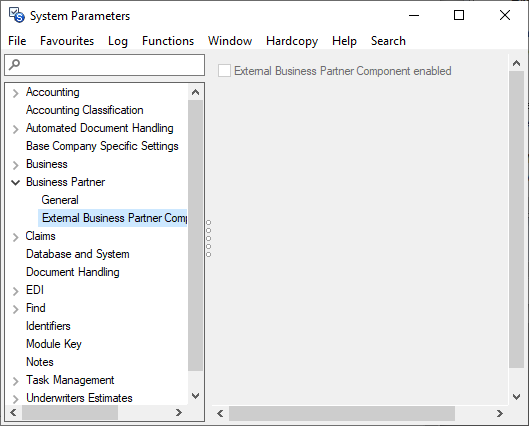Click right pane vertical scrollbar thumb

[516, 220]
